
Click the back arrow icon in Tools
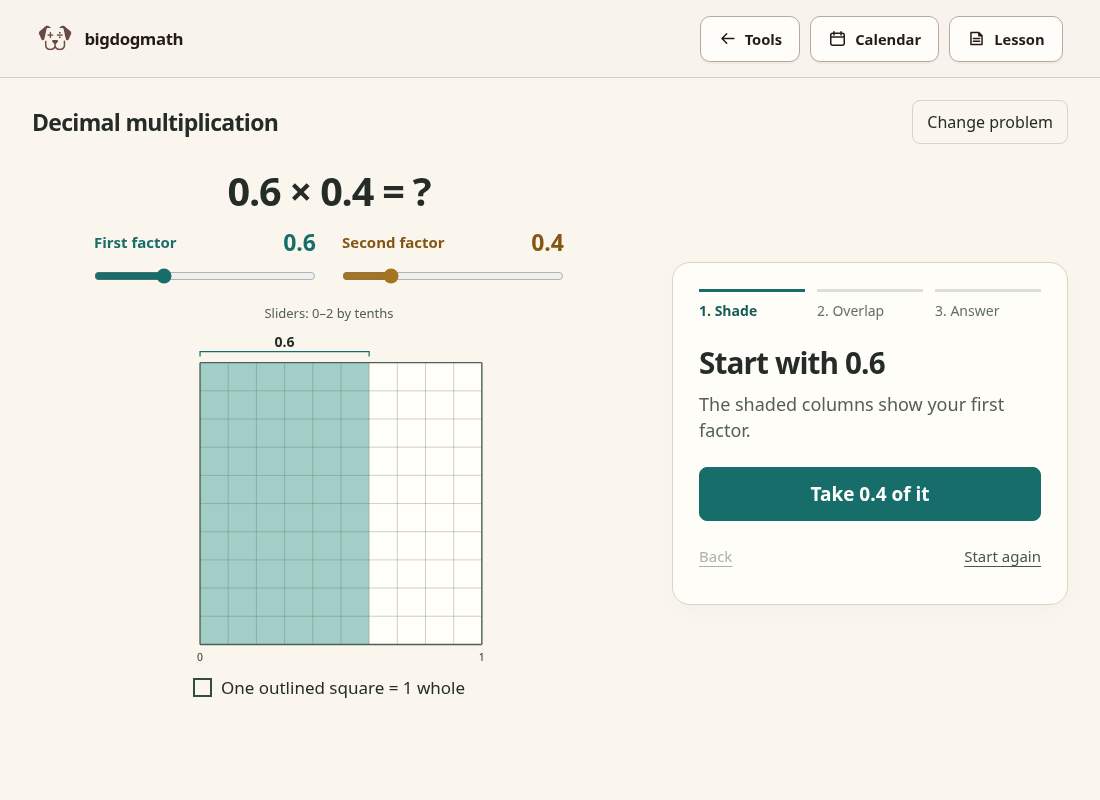727,39
